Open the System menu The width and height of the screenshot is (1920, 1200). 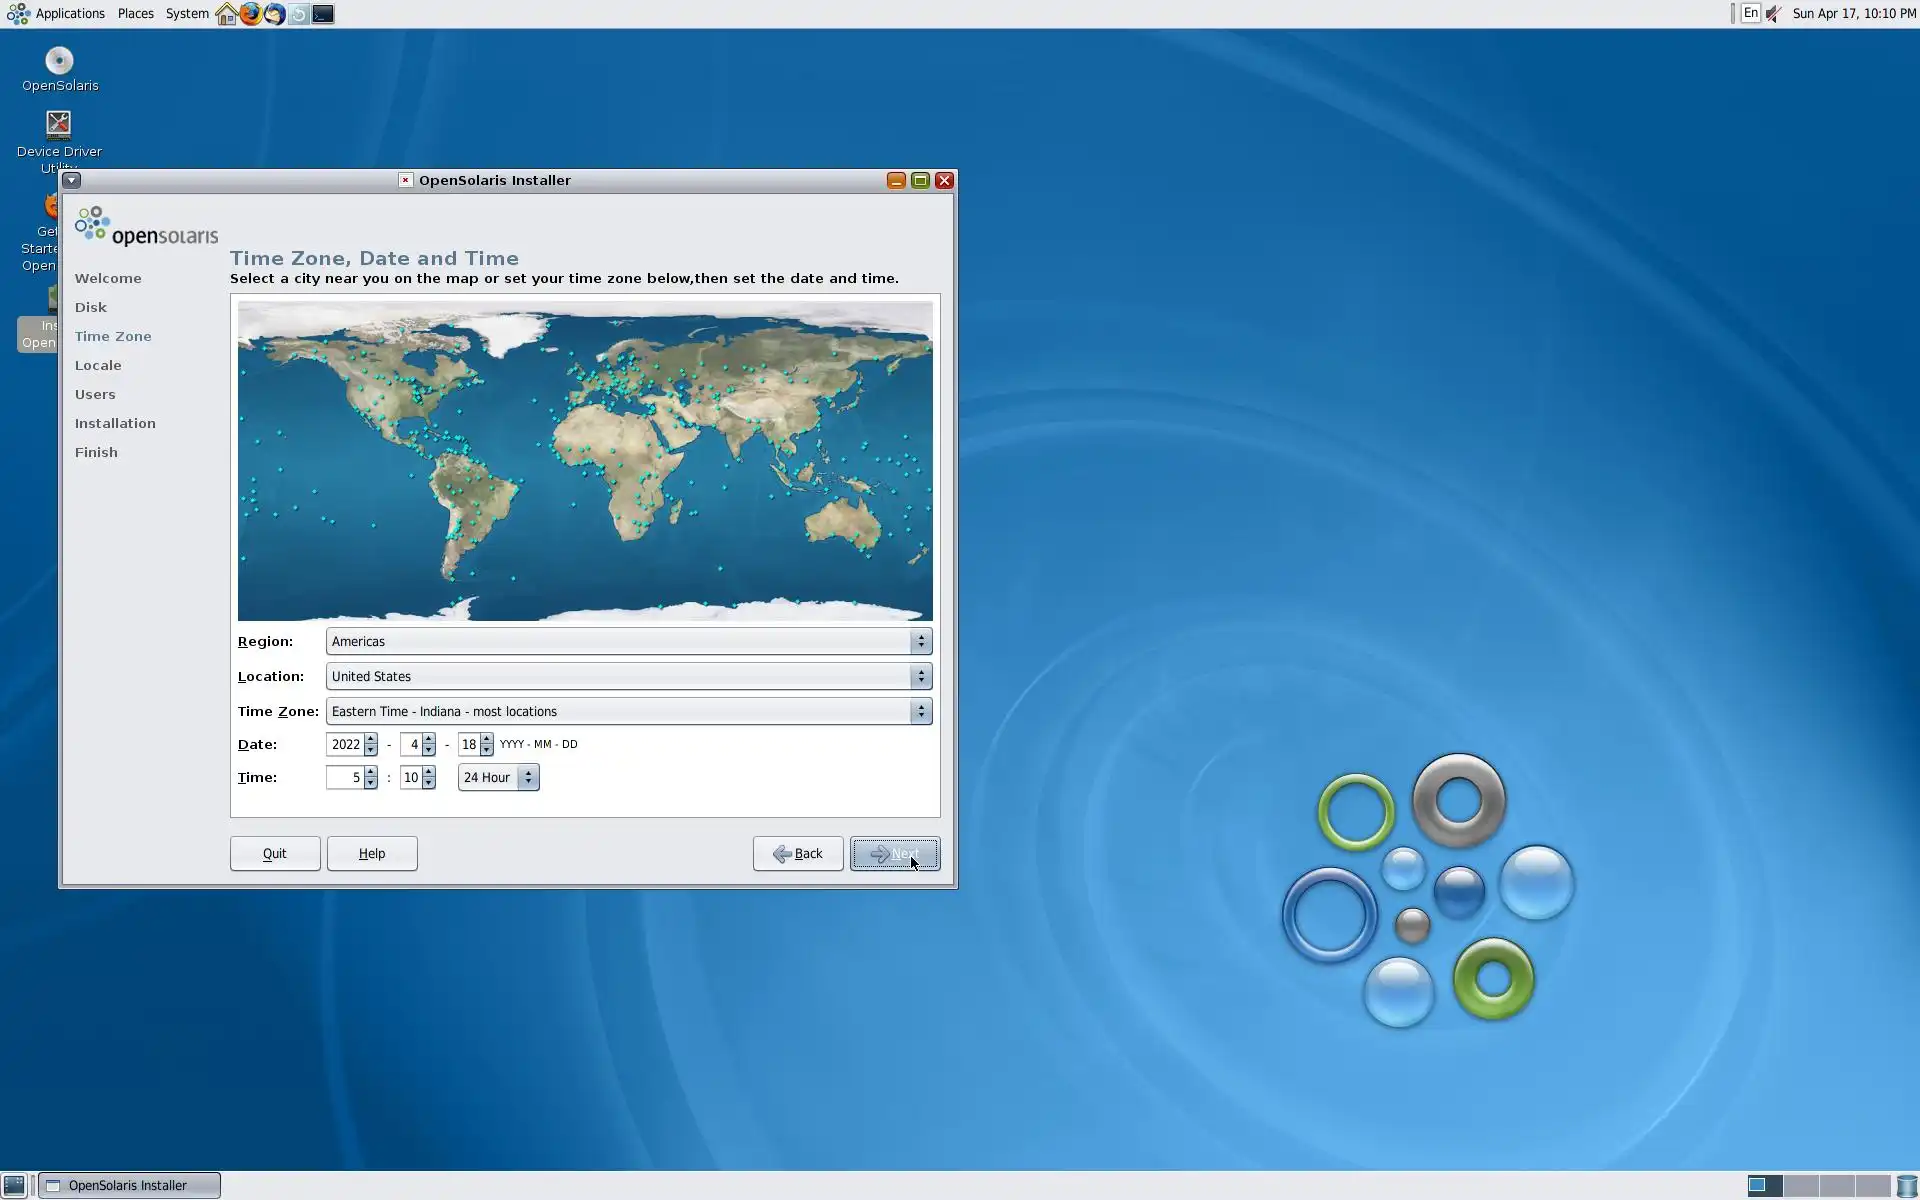pyautogui.click(x=187, y=14)
